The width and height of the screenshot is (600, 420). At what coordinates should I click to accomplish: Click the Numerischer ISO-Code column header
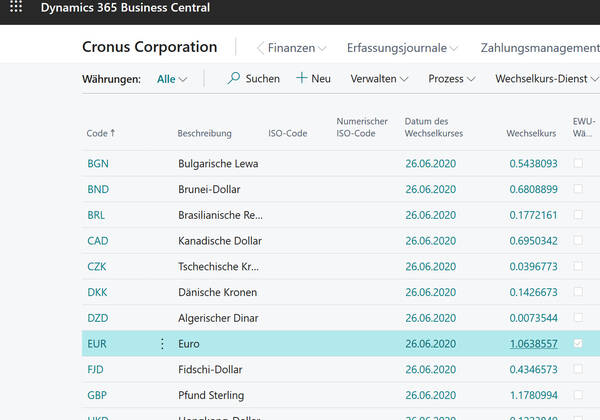point(362,127)
